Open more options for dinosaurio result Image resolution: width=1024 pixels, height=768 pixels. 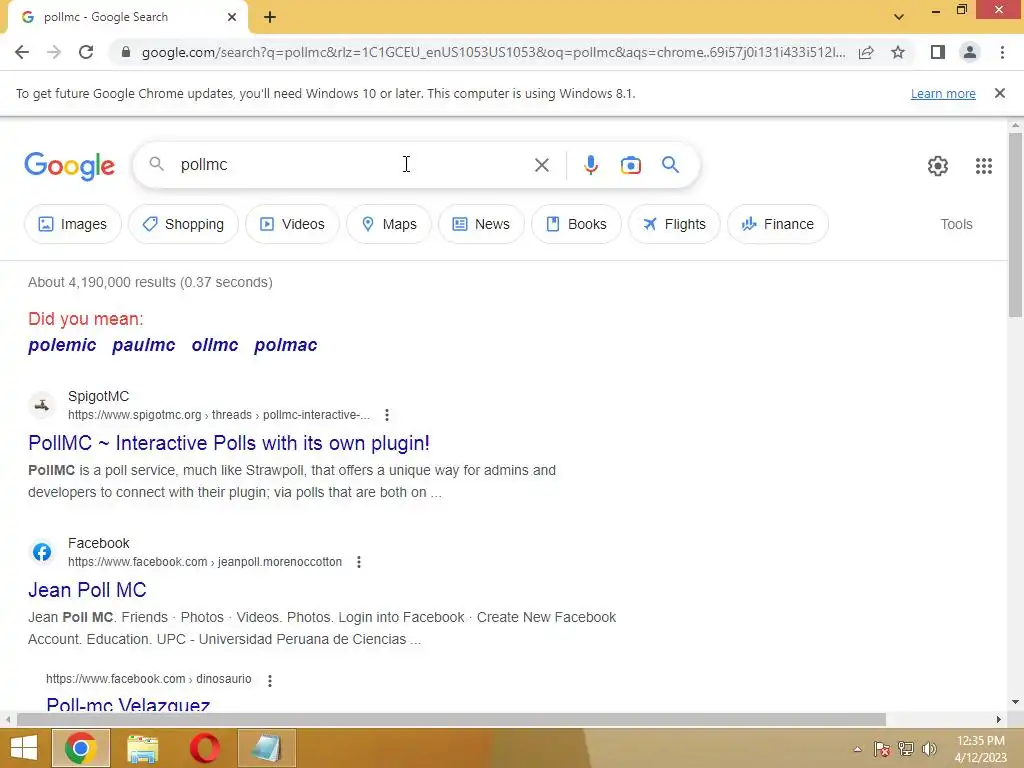tap(270, 680)
